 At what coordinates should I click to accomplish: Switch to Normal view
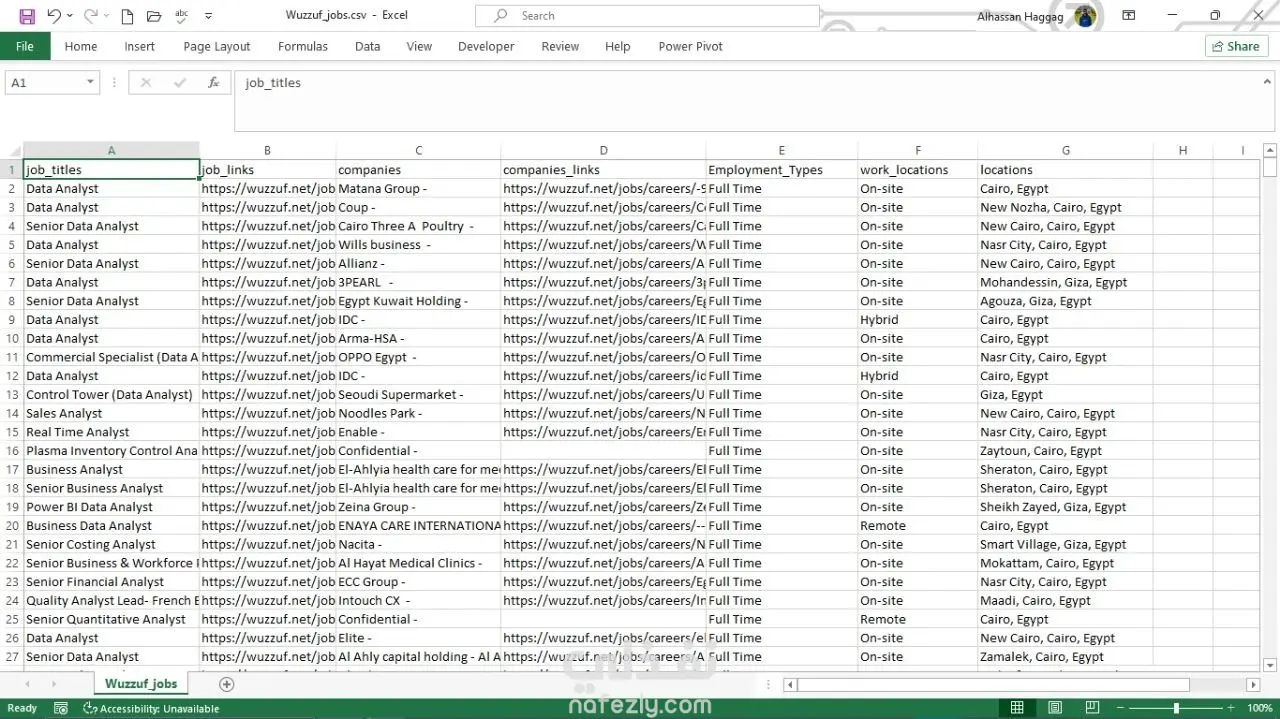coord(1017,708)
